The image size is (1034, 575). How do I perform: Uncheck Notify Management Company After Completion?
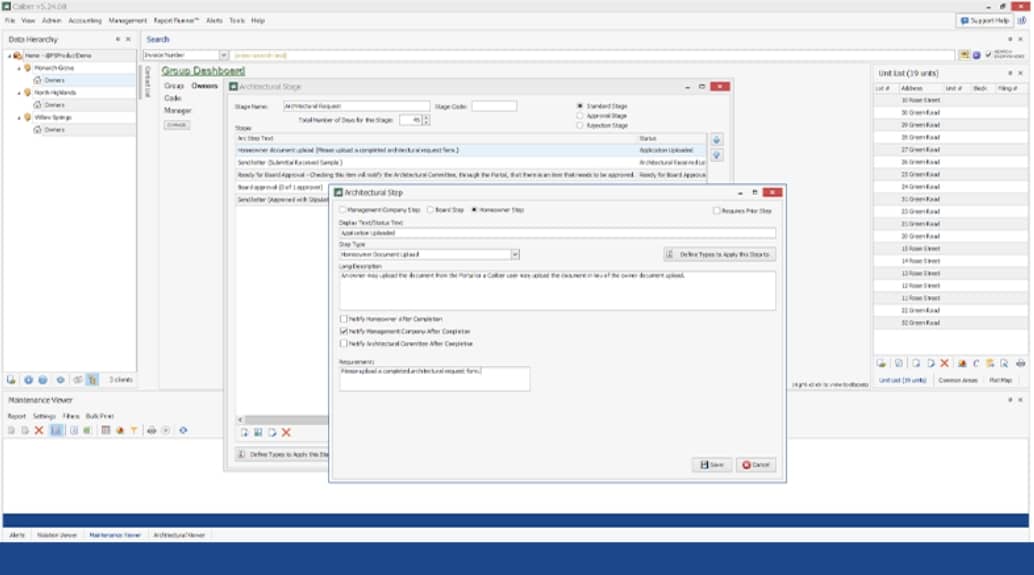coord(344,332)
